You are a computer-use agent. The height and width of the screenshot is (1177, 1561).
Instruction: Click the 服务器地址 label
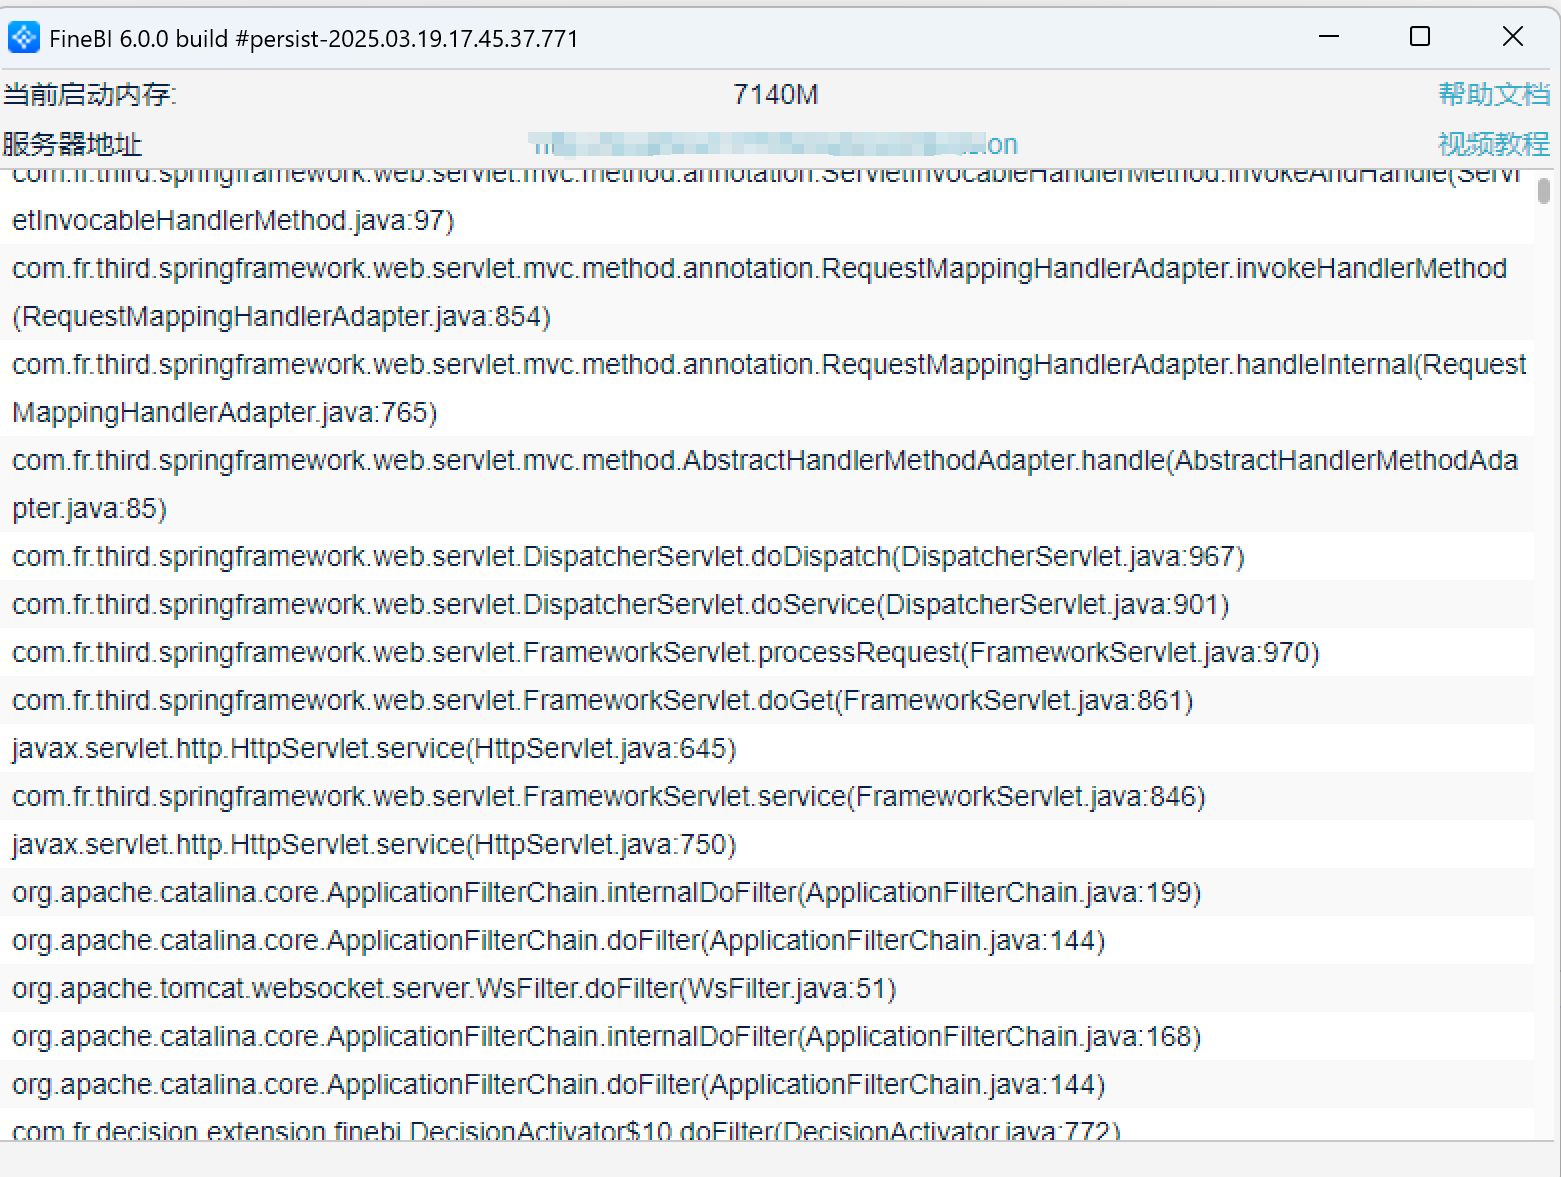click(x=72, y=144)
